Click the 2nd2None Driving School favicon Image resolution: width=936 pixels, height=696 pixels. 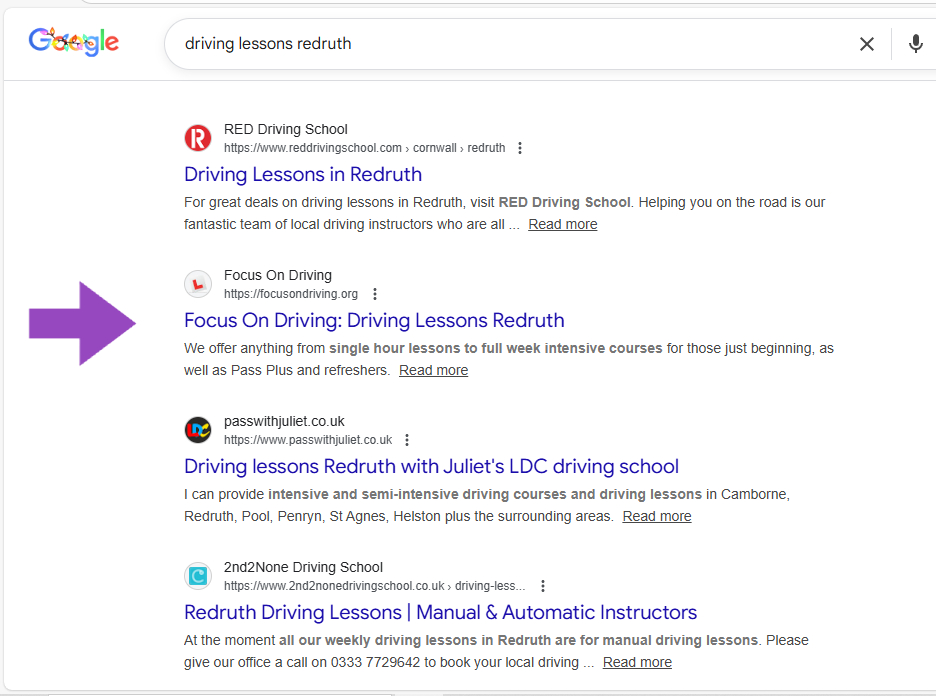198,576
